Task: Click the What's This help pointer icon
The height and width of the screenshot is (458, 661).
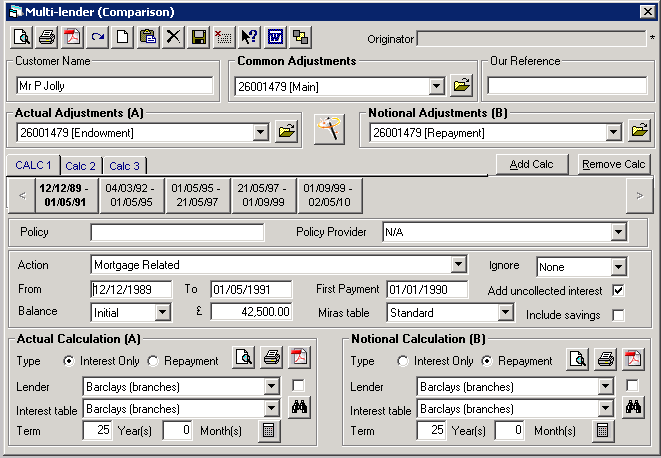Action: [249, 37]
